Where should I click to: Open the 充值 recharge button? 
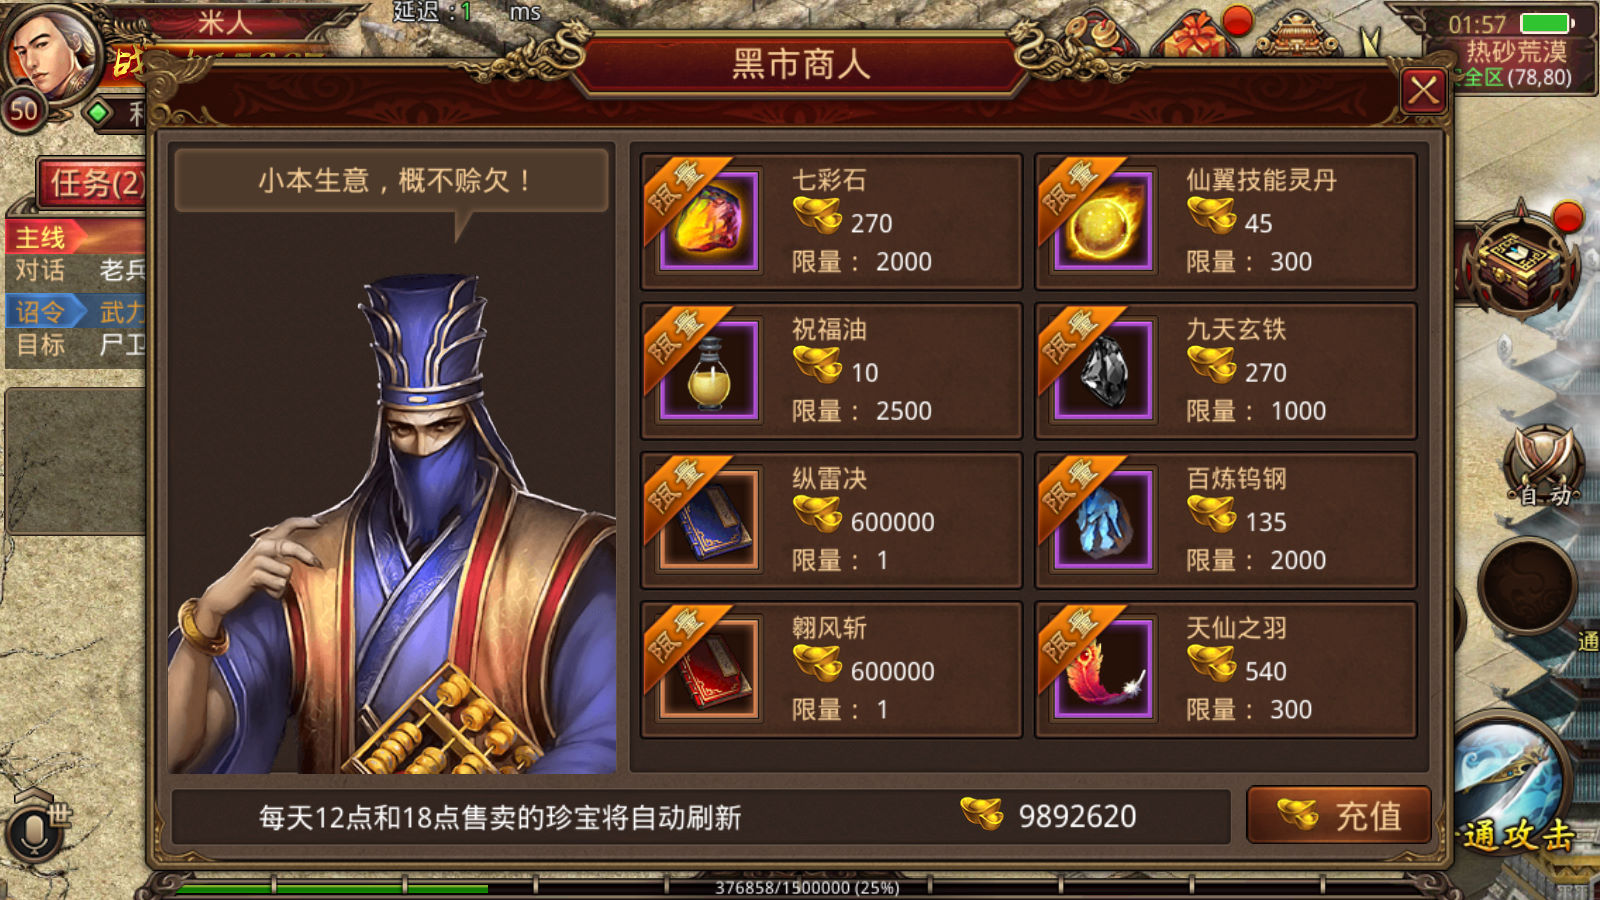tap(1339, 815)
